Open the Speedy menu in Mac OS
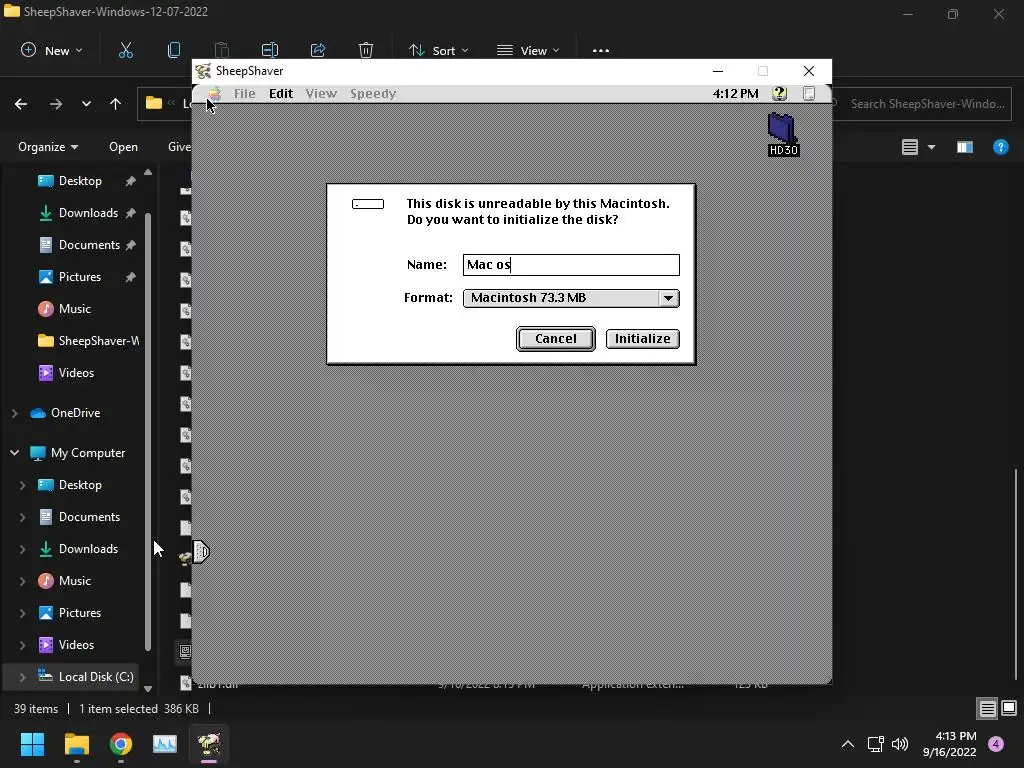 click(x=373, y=93)
